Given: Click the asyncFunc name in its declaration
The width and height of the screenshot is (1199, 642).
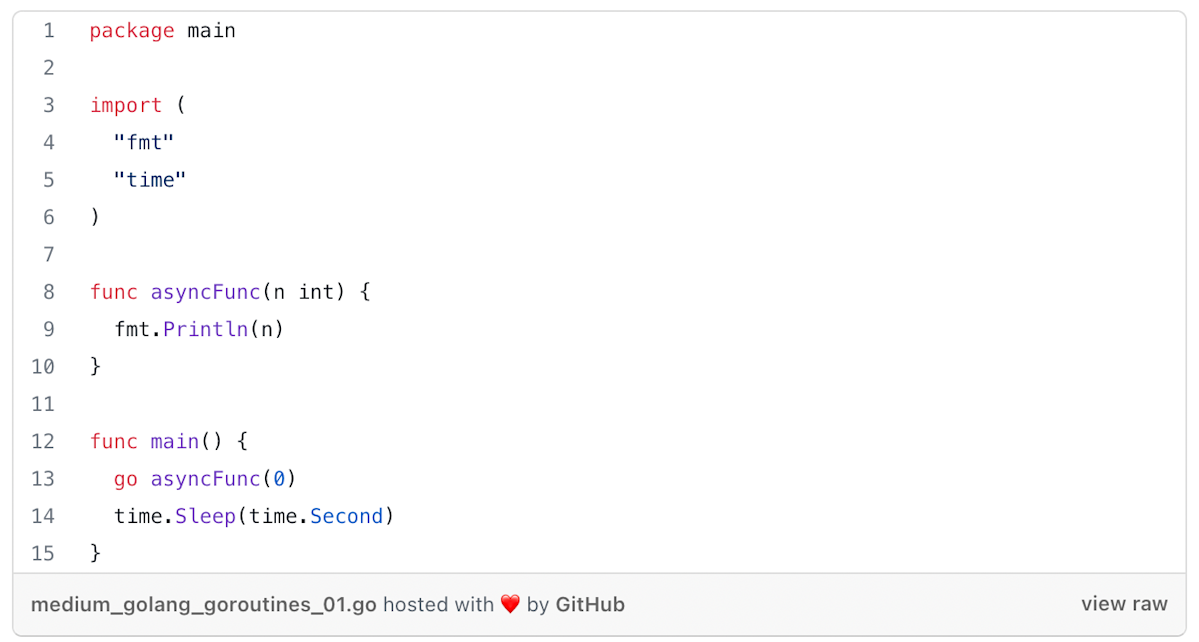Looking at the screenshot, I should pos(205,293).
